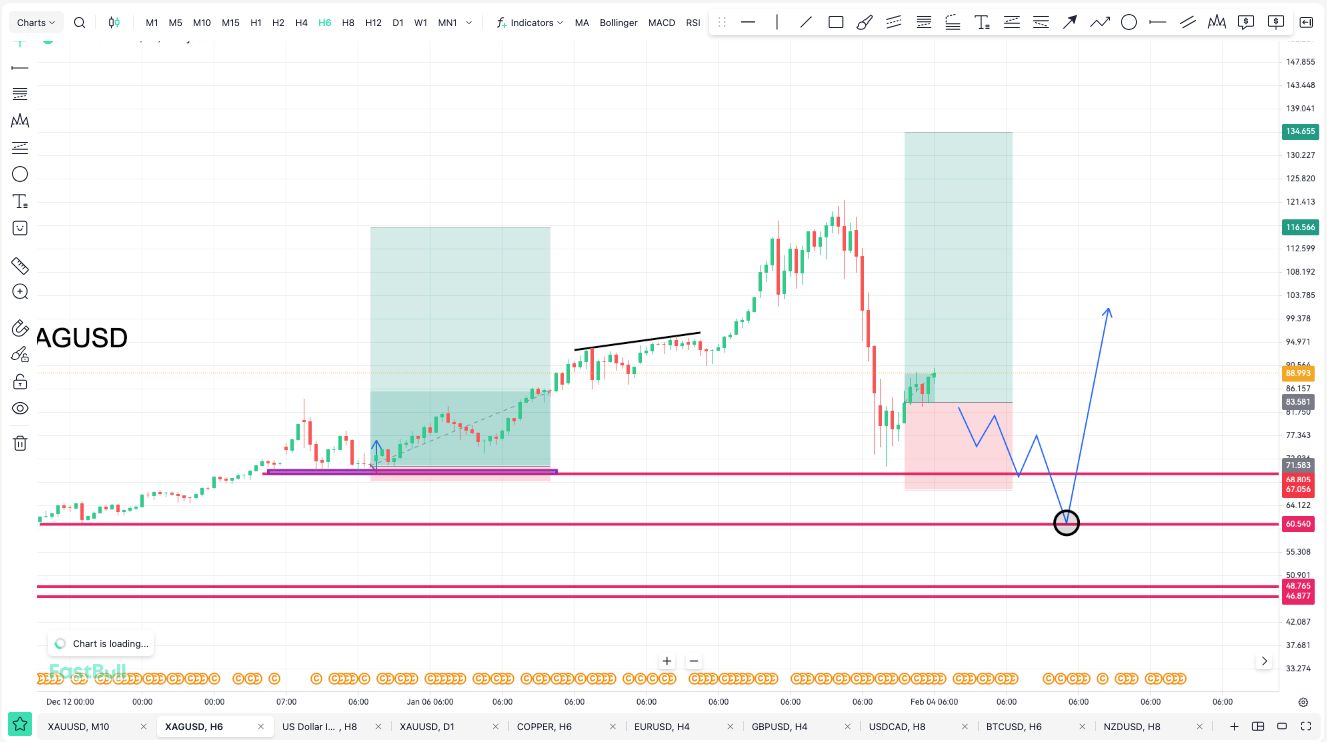1327x742 pixels.
Task: Expand the Indicators dropdown
Action: [x=530, y=22]
